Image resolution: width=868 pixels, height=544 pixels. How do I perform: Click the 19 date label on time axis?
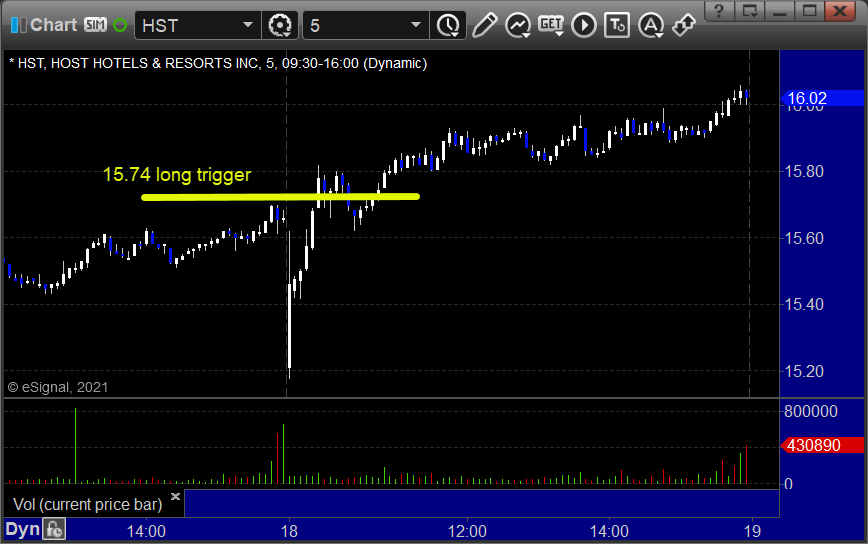pos(752,531)
